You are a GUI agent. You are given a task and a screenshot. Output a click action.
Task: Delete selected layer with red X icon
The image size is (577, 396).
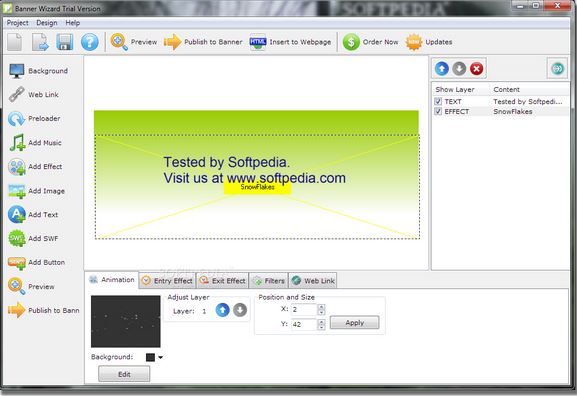[x=477, y=68]
